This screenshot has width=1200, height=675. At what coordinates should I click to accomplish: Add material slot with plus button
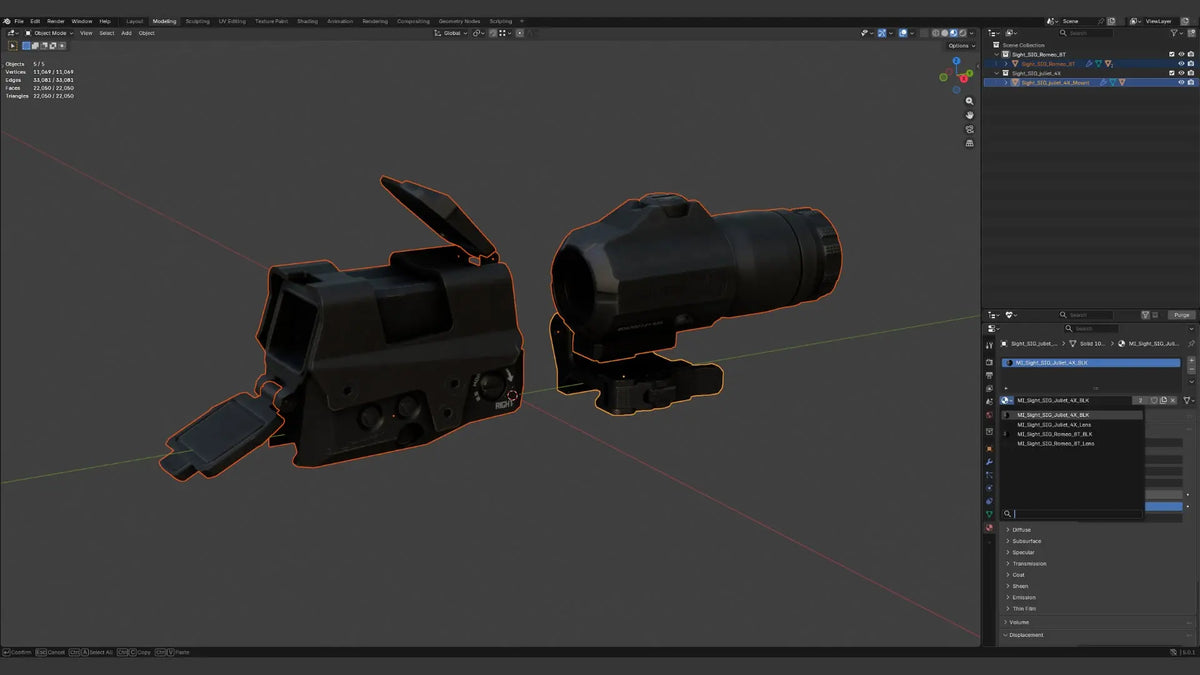[1191, 360]
